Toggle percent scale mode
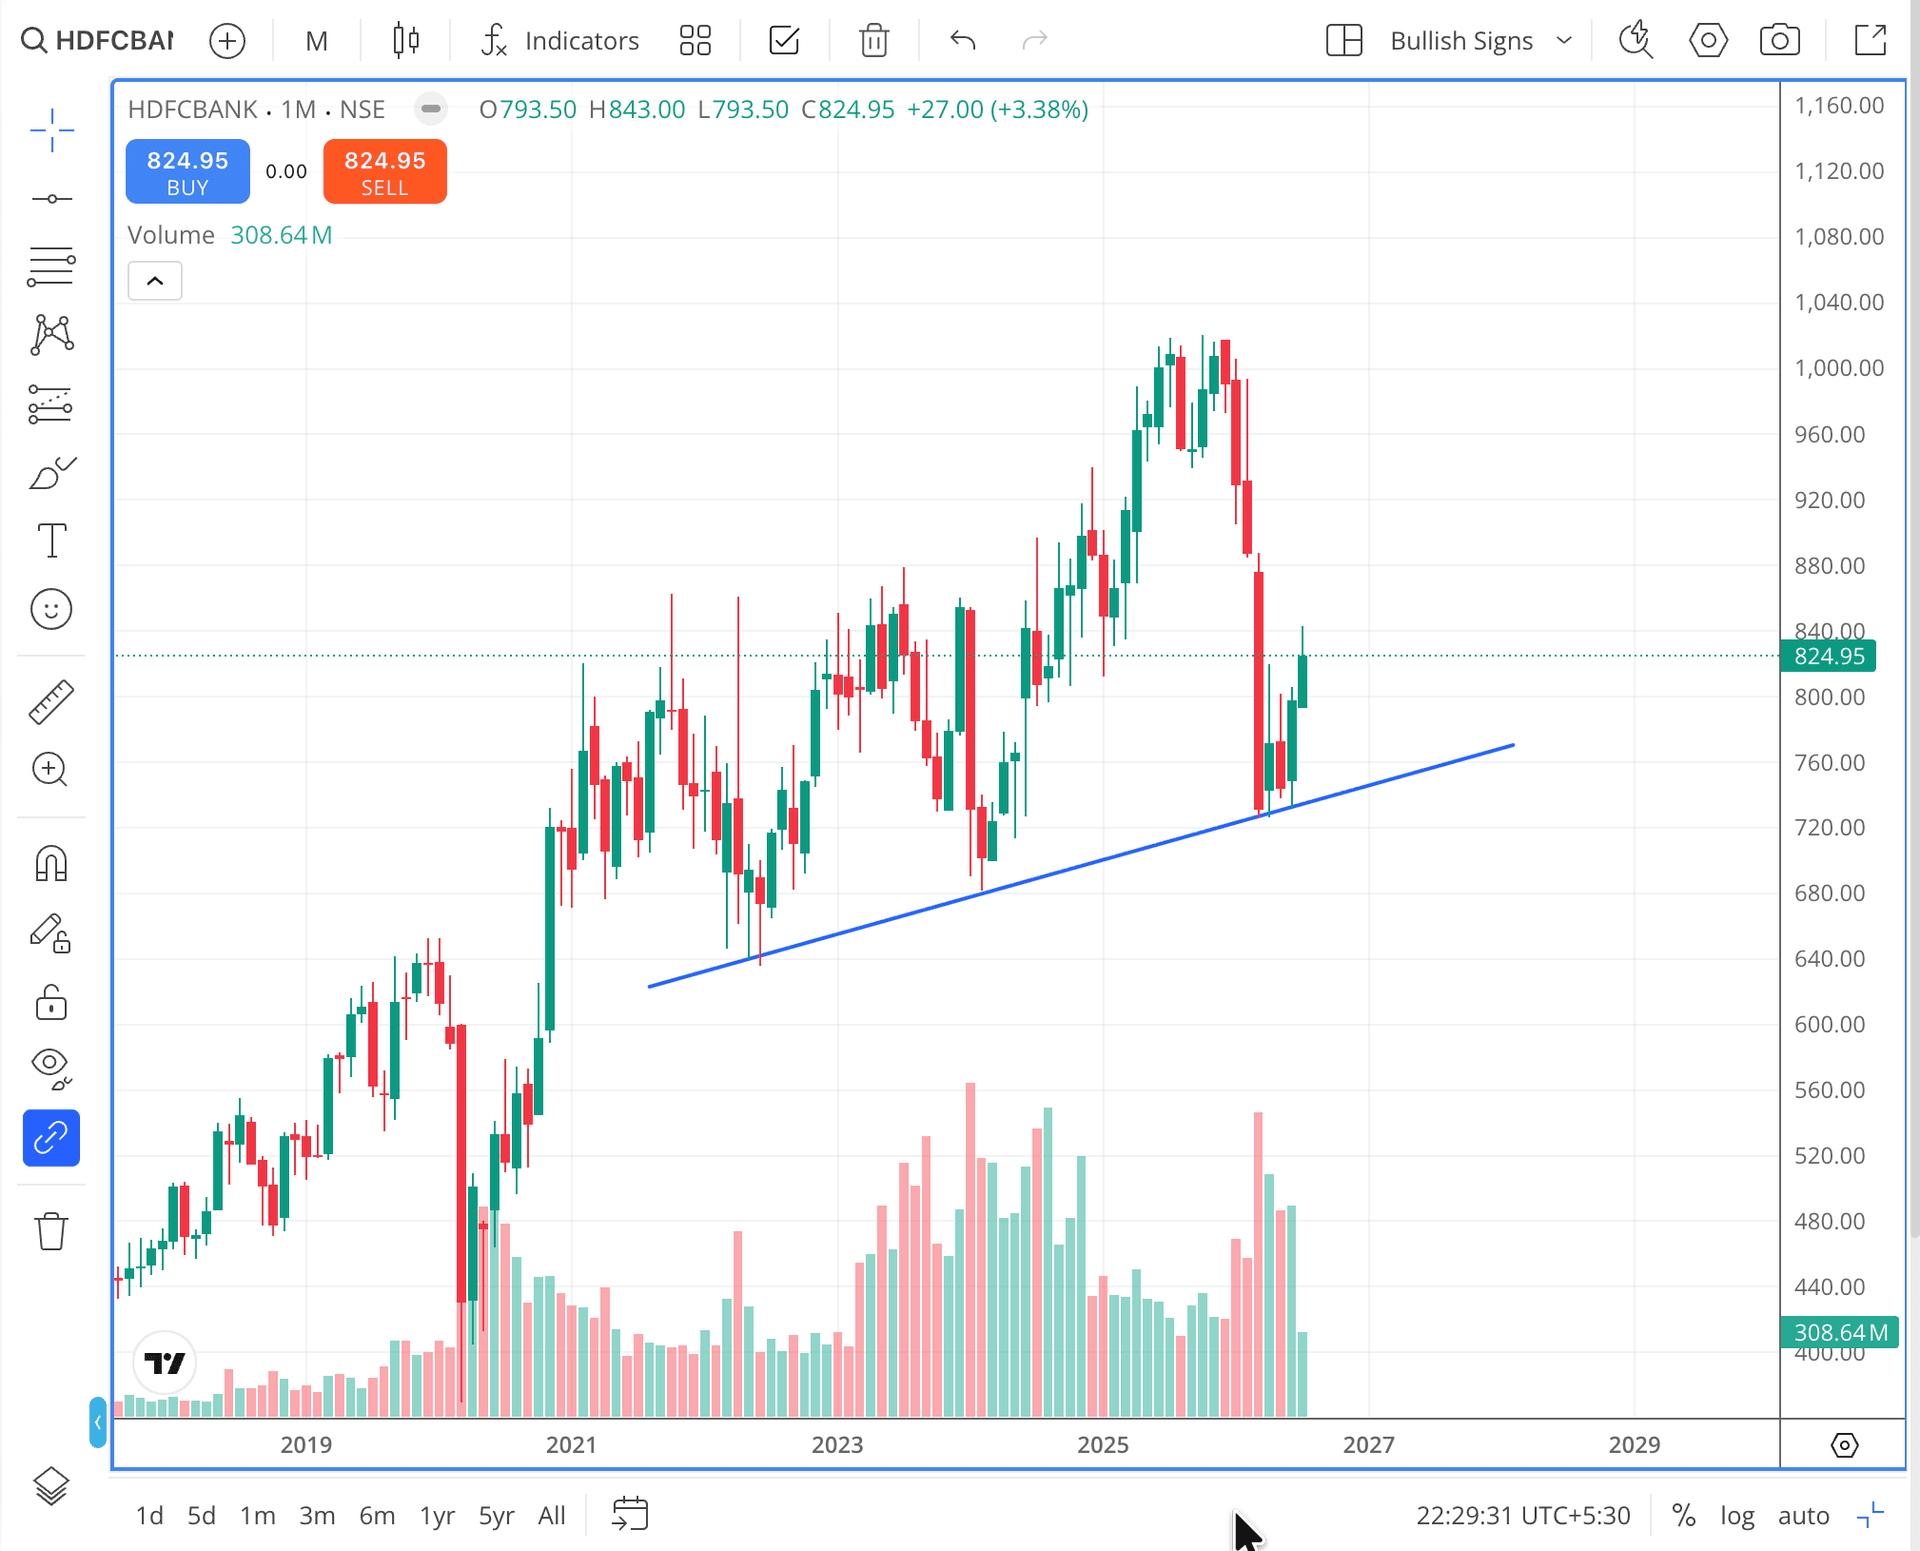The height and width of the screenshot is (1551, 1920). coord(1684,1515)
